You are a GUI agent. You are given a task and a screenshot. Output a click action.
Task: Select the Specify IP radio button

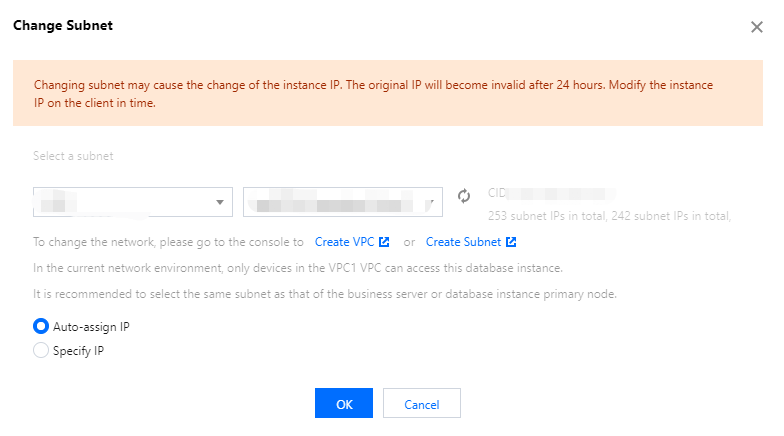(41, 350)
